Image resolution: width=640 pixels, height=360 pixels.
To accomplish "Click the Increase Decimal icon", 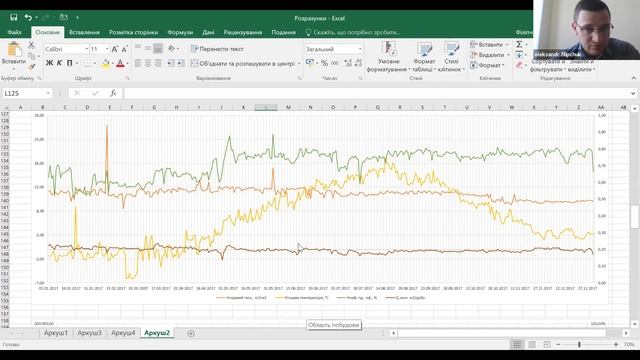I will [x=348, y=63].
